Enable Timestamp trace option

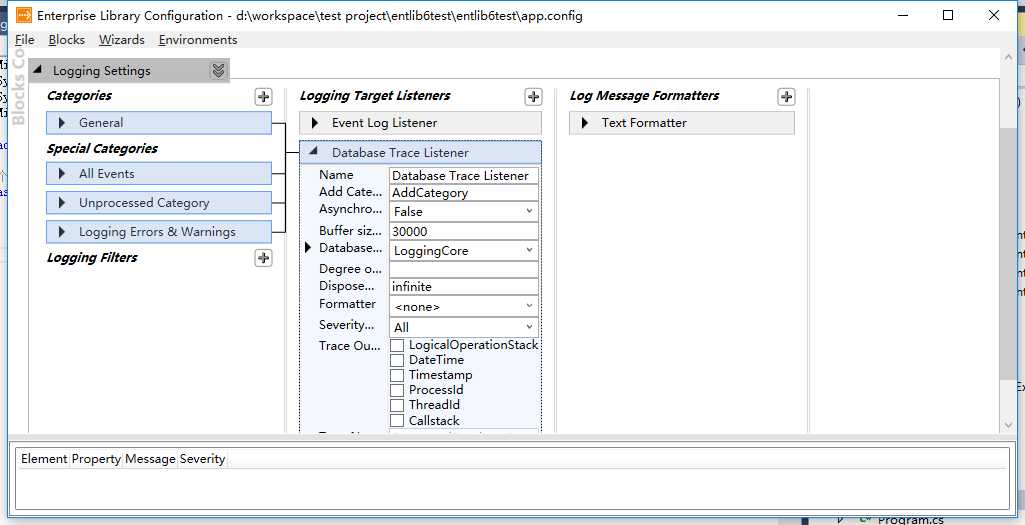pos(397,375)
